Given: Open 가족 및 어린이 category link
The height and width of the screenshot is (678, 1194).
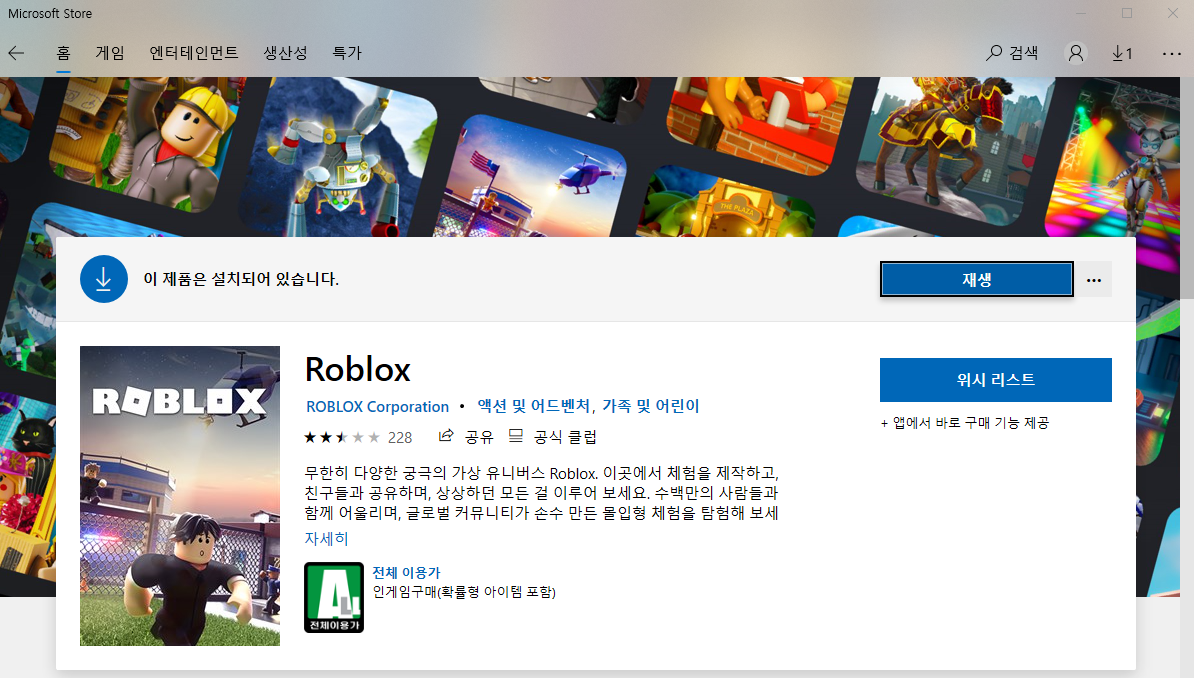Looking at the screenshot, I should coord(651,406).
